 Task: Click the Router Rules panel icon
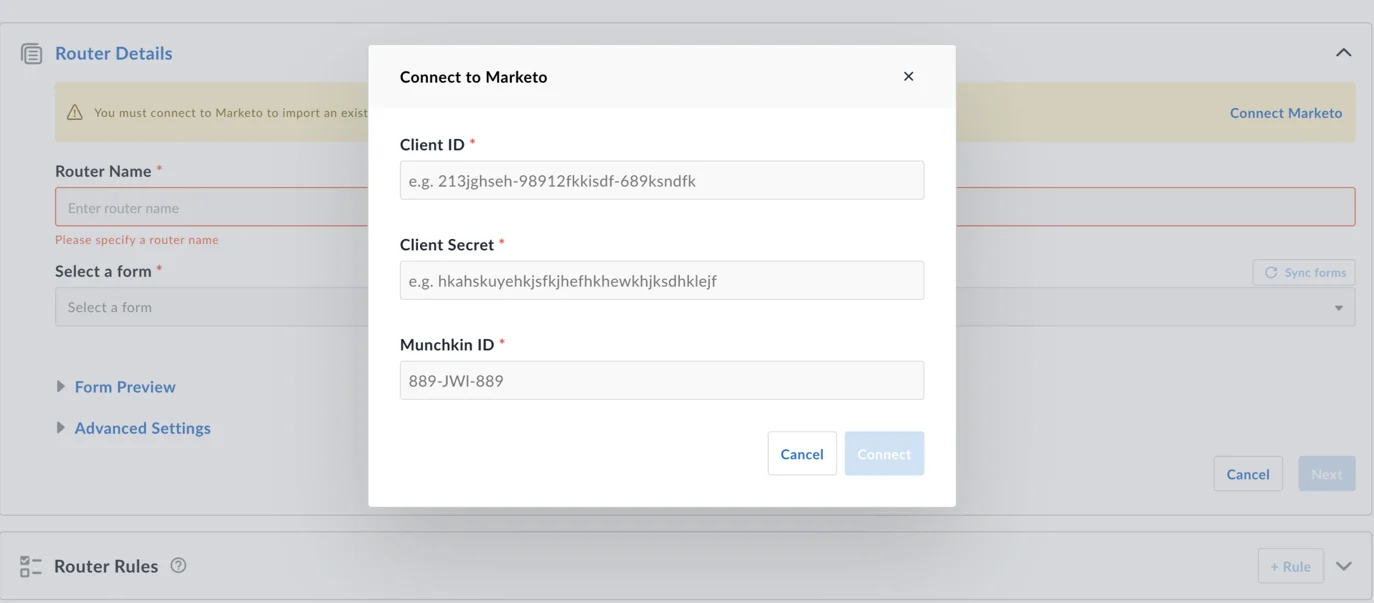pyautogui.click(x=31, y=565)
